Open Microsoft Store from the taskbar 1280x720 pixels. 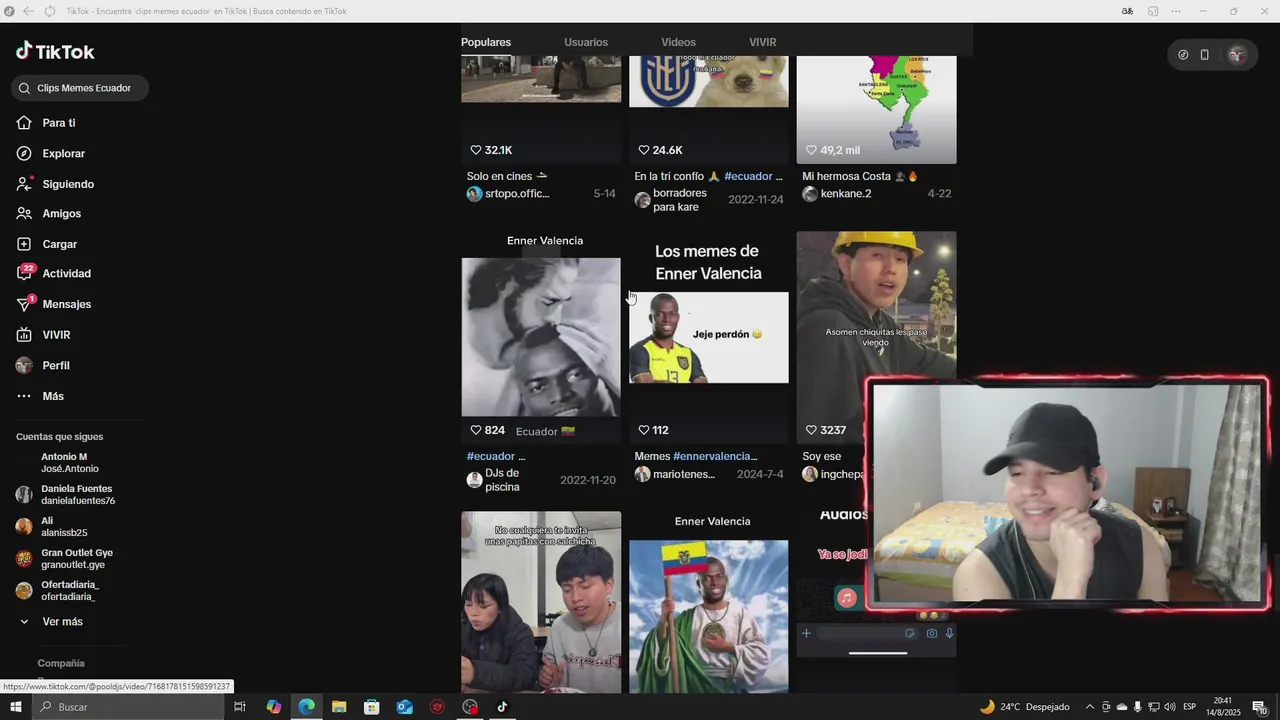tap(372, 707)
